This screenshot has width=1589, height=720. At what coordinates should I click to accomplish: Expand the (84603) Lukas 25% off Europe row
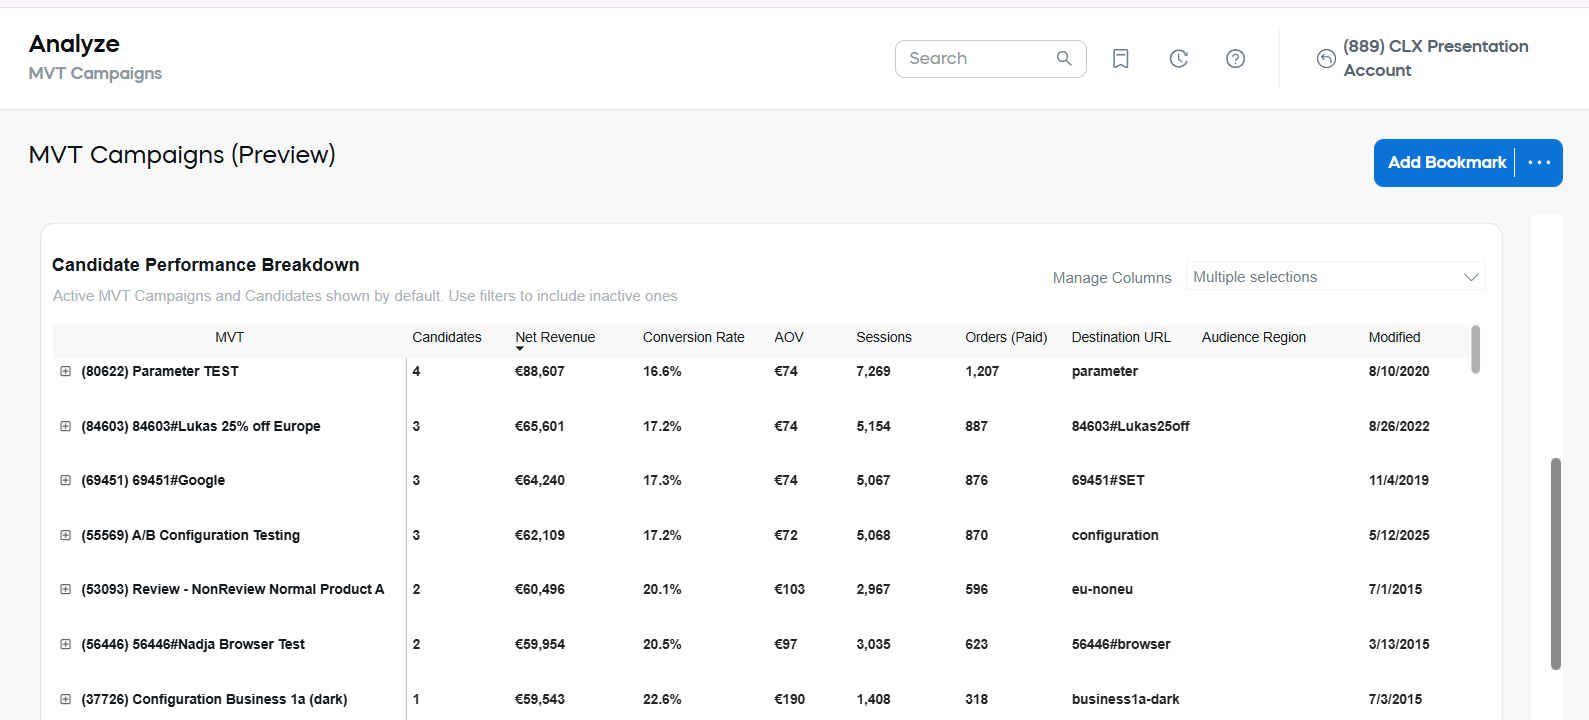tap(65, 426)
